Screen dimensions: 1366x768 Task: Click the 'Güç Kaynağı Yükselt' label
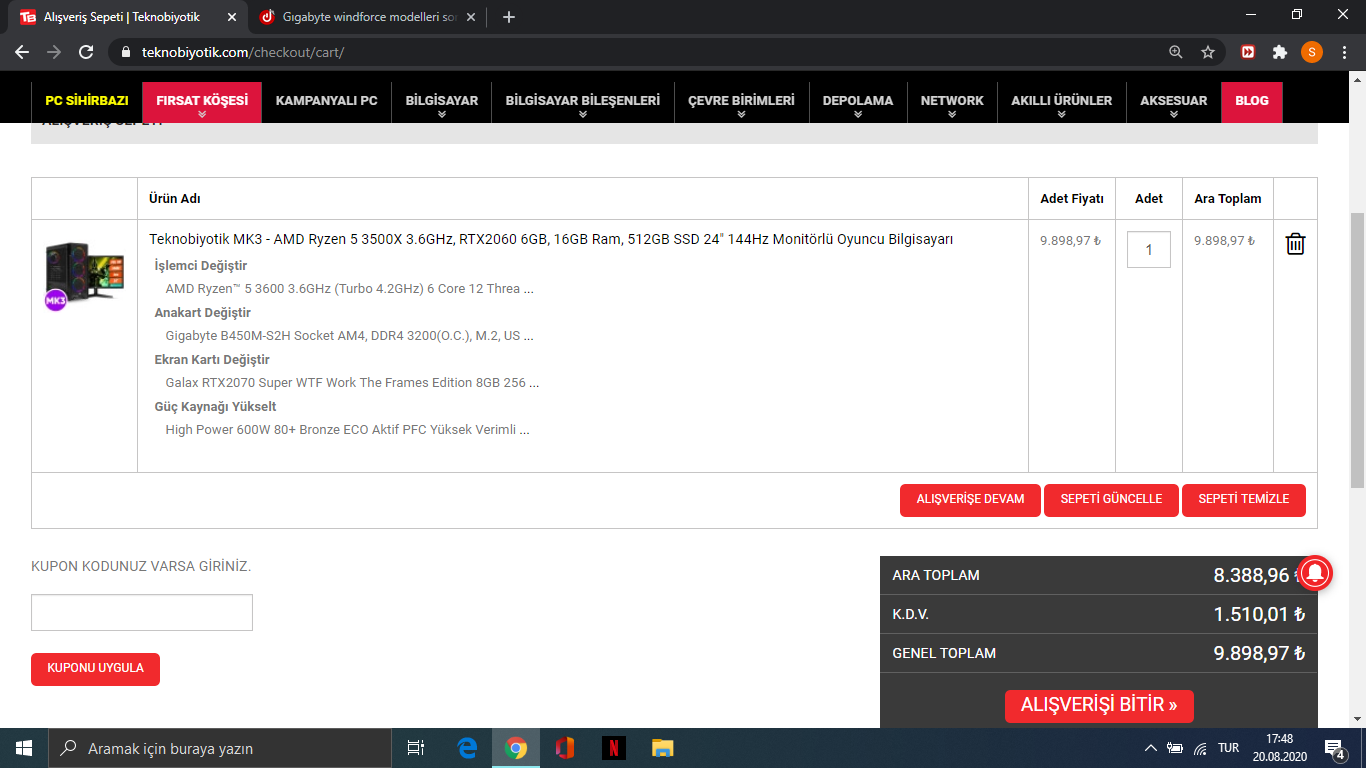[x=216, y=407]
